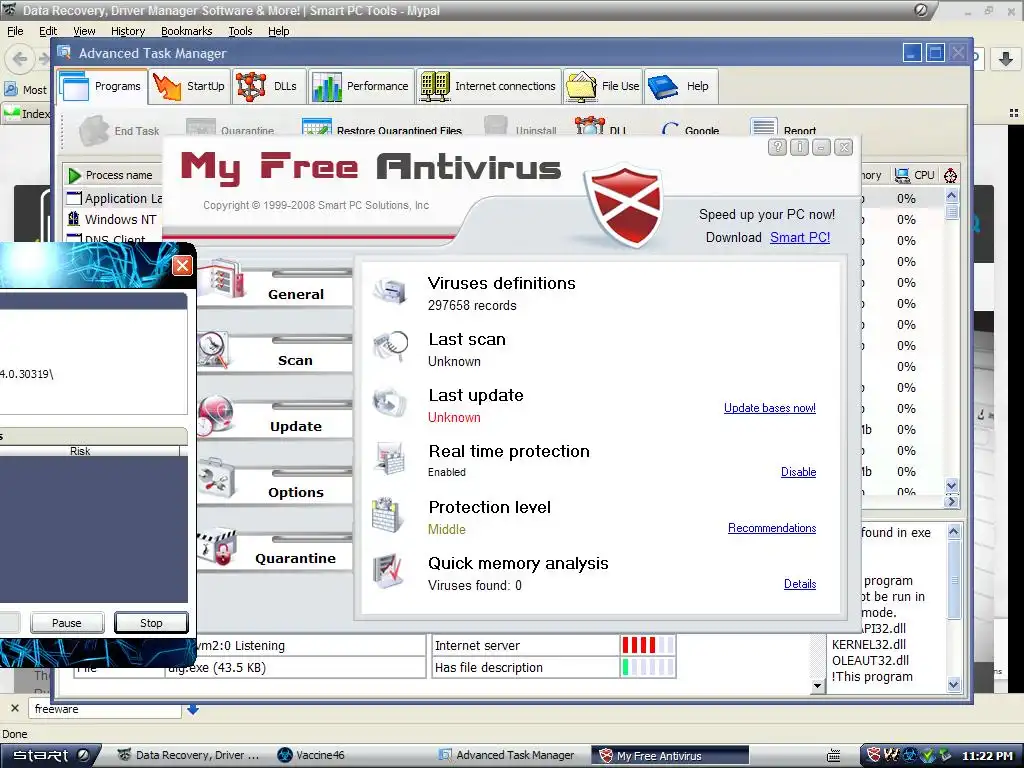Open the Tools menu in Mypal browser
This screenshot has height=768, width=1024.
240,31
